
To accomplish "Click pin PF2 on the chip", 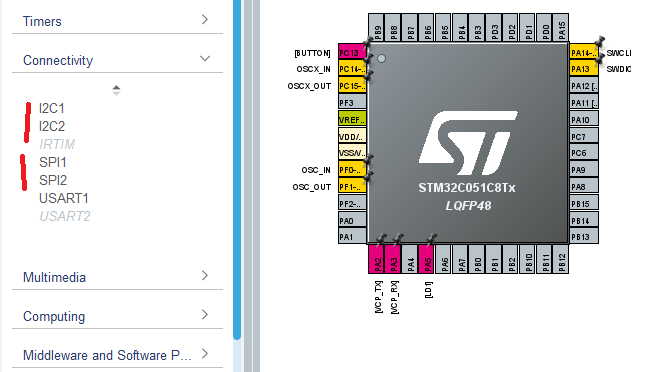I will (x=352, y=203).
